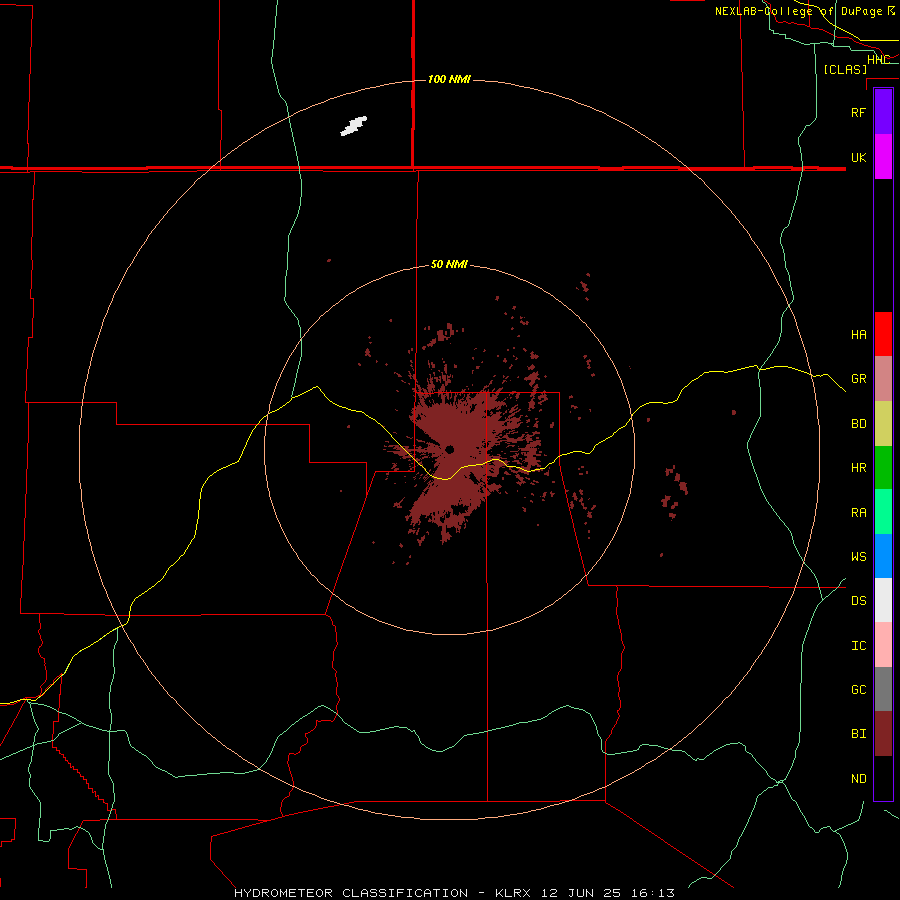Image resolution: width=900 pixels, height=900 pixels.
Task: Click the "ND" legend label
Action: [858, 778]
